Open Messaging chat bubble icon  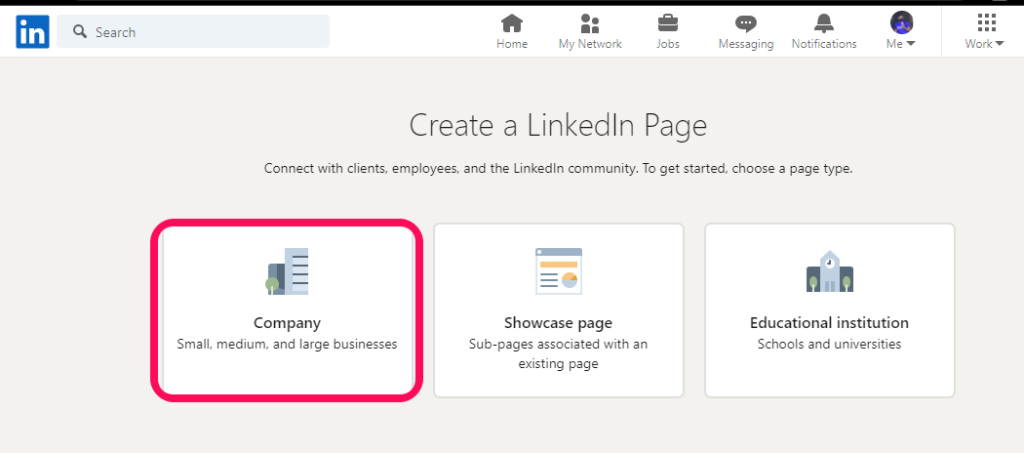(746, 24)
